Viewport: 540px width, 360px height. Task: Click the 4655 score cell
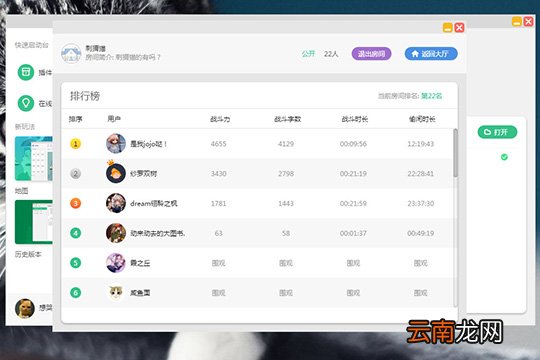click(218, 144)
